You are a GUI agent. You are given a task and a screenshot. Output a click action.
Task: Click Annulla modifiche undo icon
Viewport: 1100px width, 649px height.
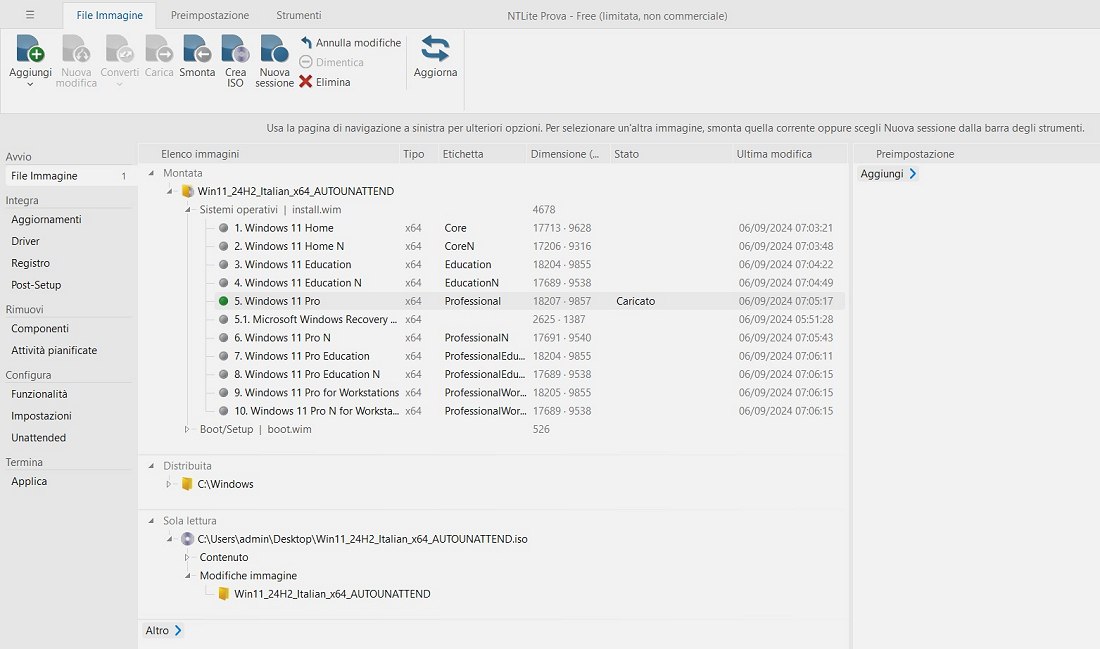click(x=306, y=43)
